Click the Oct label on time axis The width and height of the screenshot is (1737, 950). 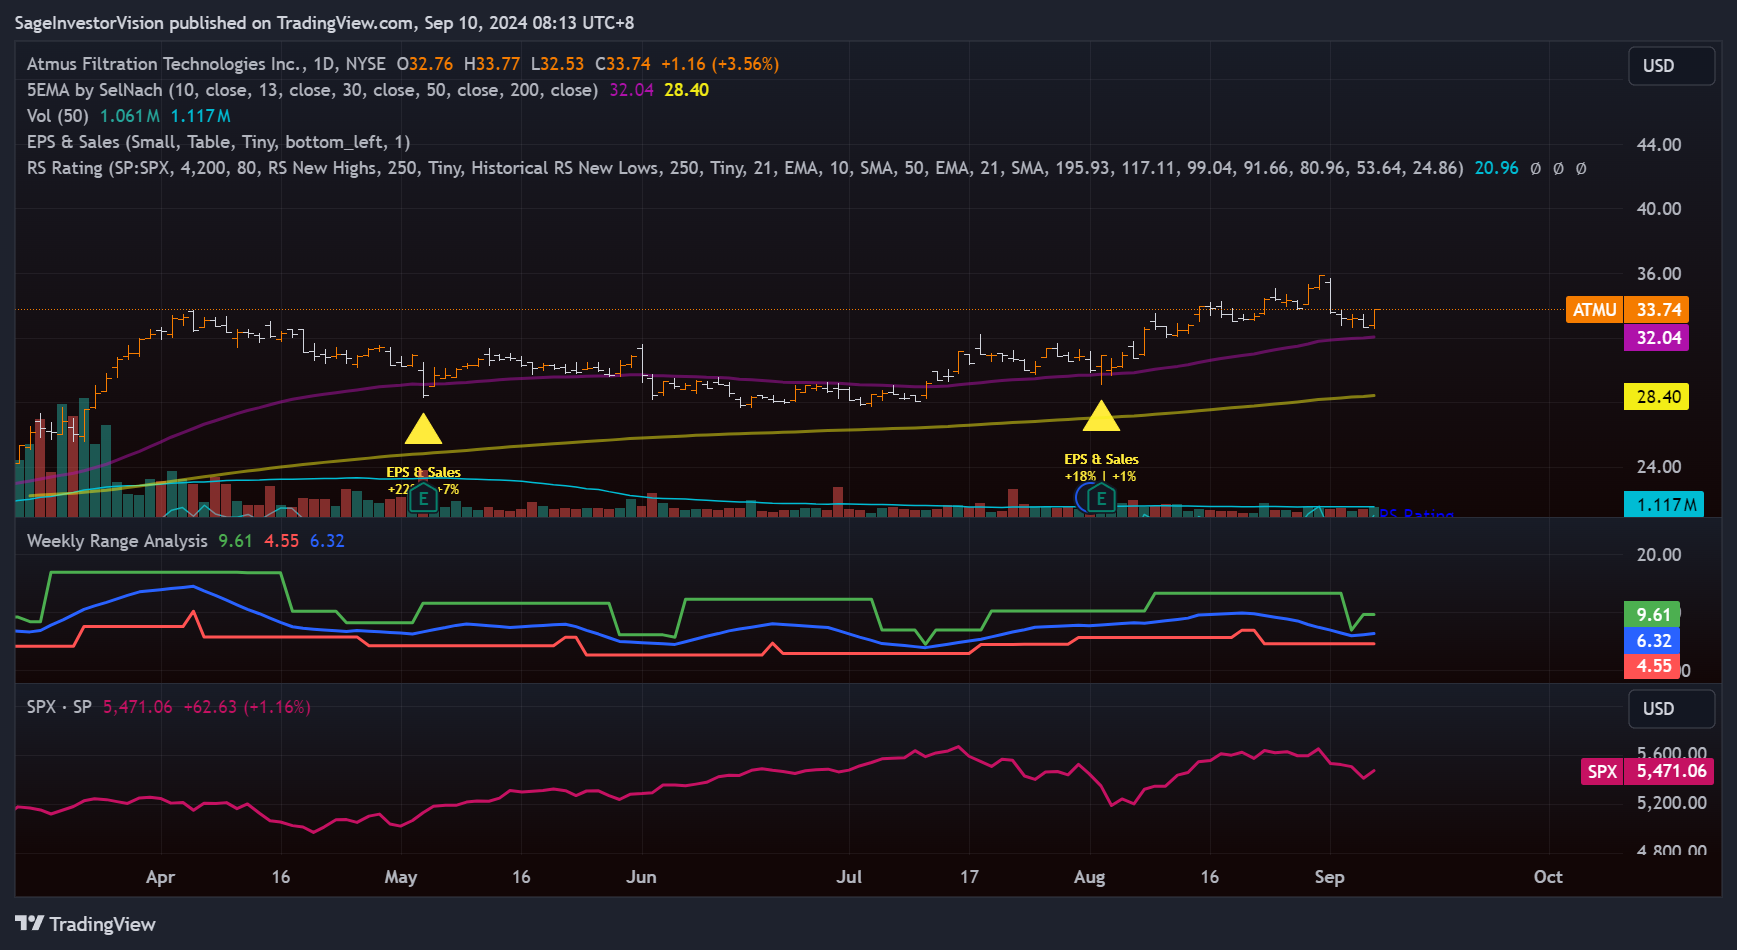coord(1548,877)
